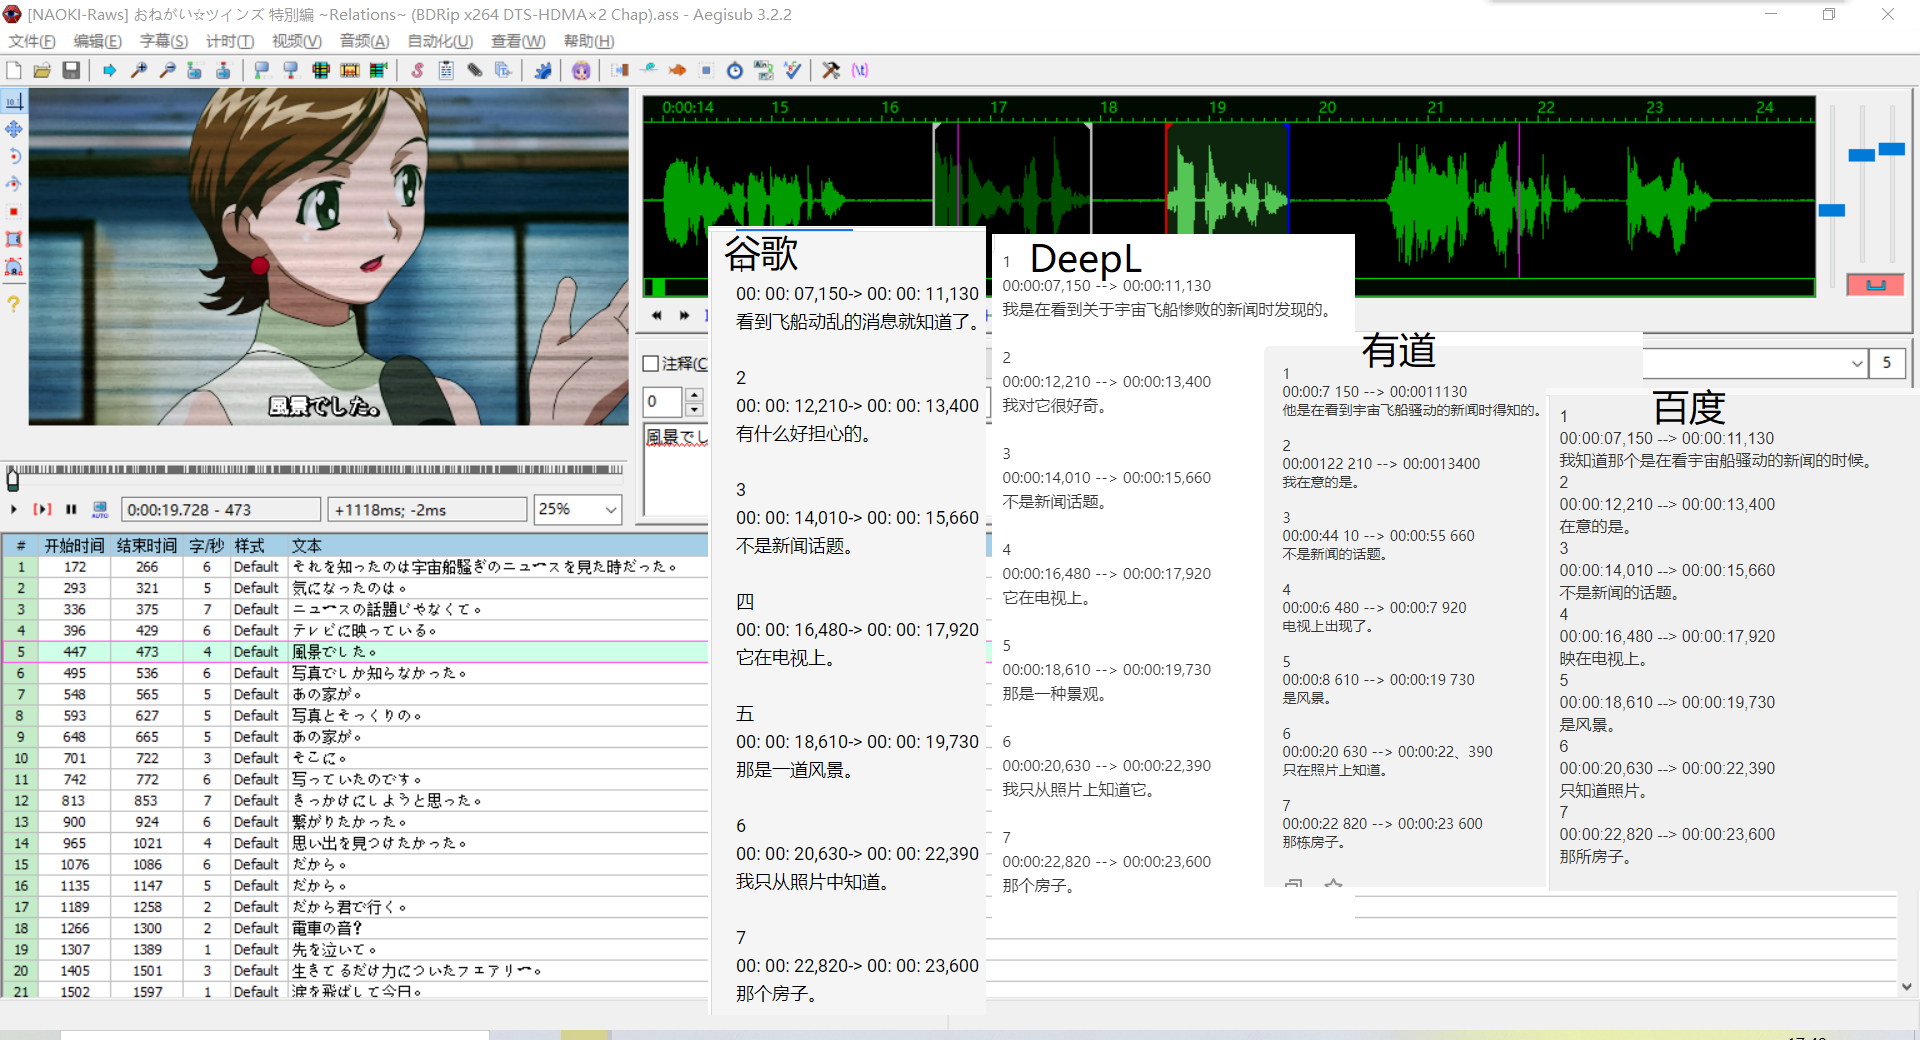Screen dimensions: 1920x1040
Task: Select subtitle row 6 写真でしか知らなかった
Action: pyautogui.click(x=355, y=673)
